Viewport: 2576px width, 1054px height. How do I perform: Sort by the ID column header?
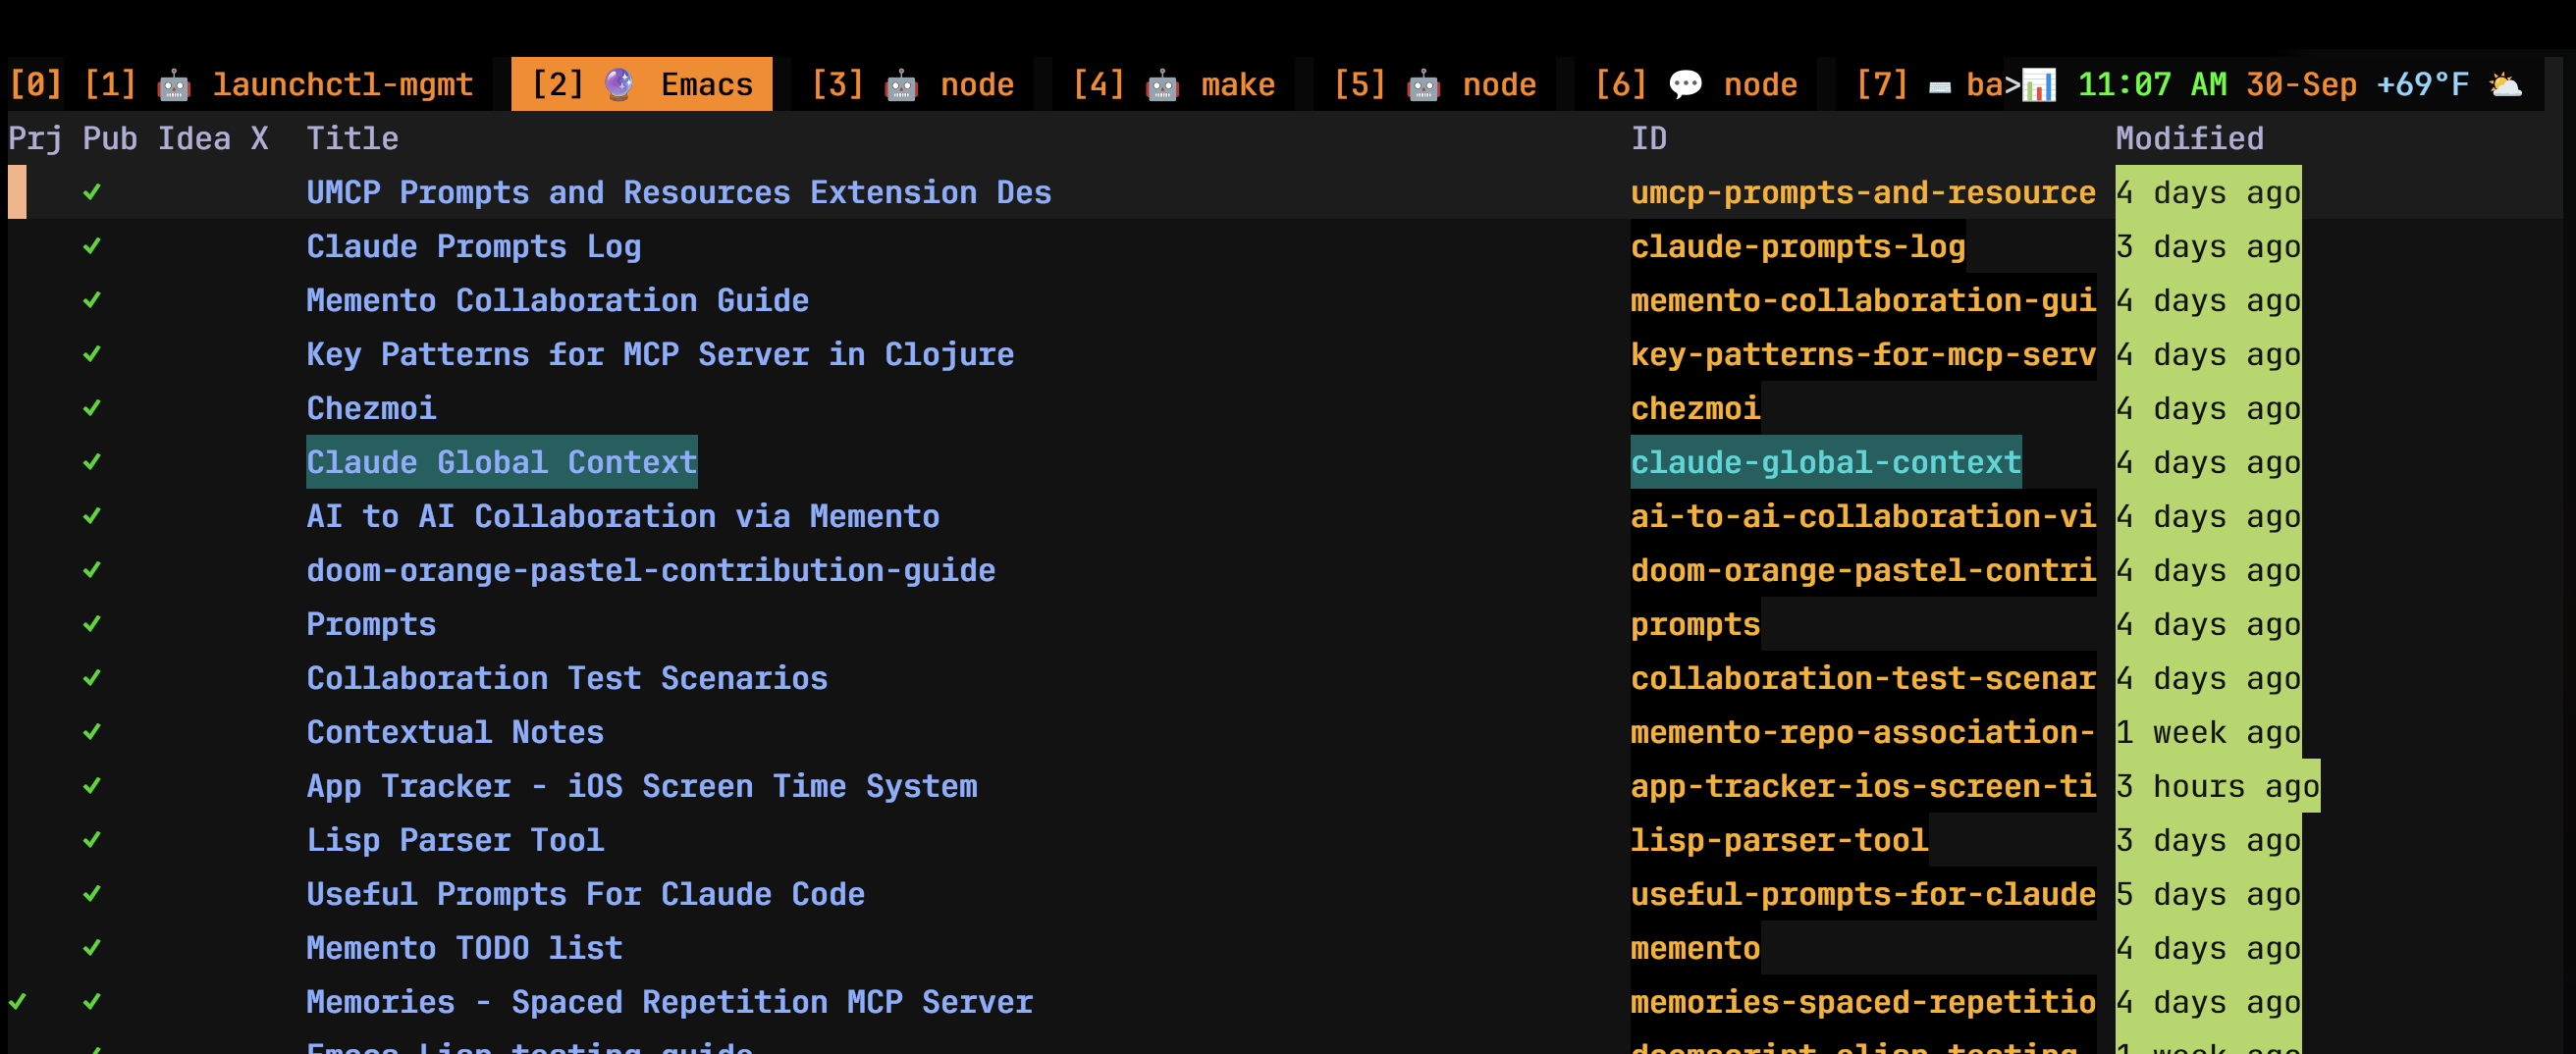point(1648,138)
